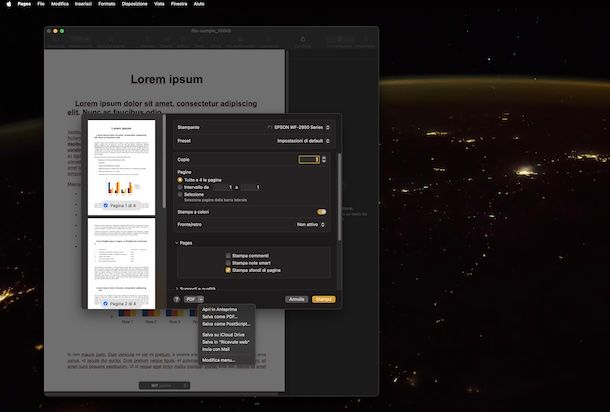Select the page 1 preview thumbnail

(121, 167)
